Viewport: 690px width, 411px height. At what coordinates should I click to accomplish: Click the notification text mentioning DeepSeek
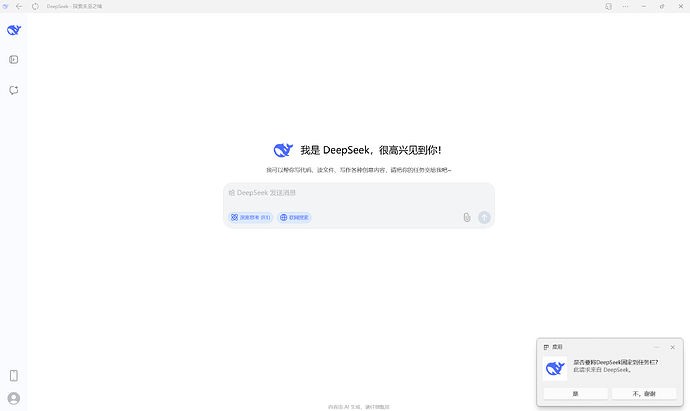pyautogui.click(x=615, y=366)
